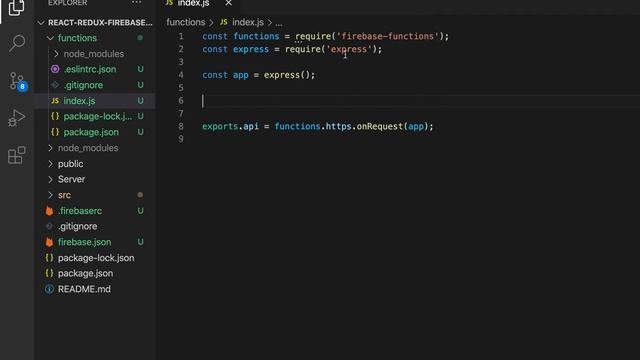Collapse the REACT-REDUX-FIREBASE project root
This screenshot has height=360, width=640.
(95, 22)
